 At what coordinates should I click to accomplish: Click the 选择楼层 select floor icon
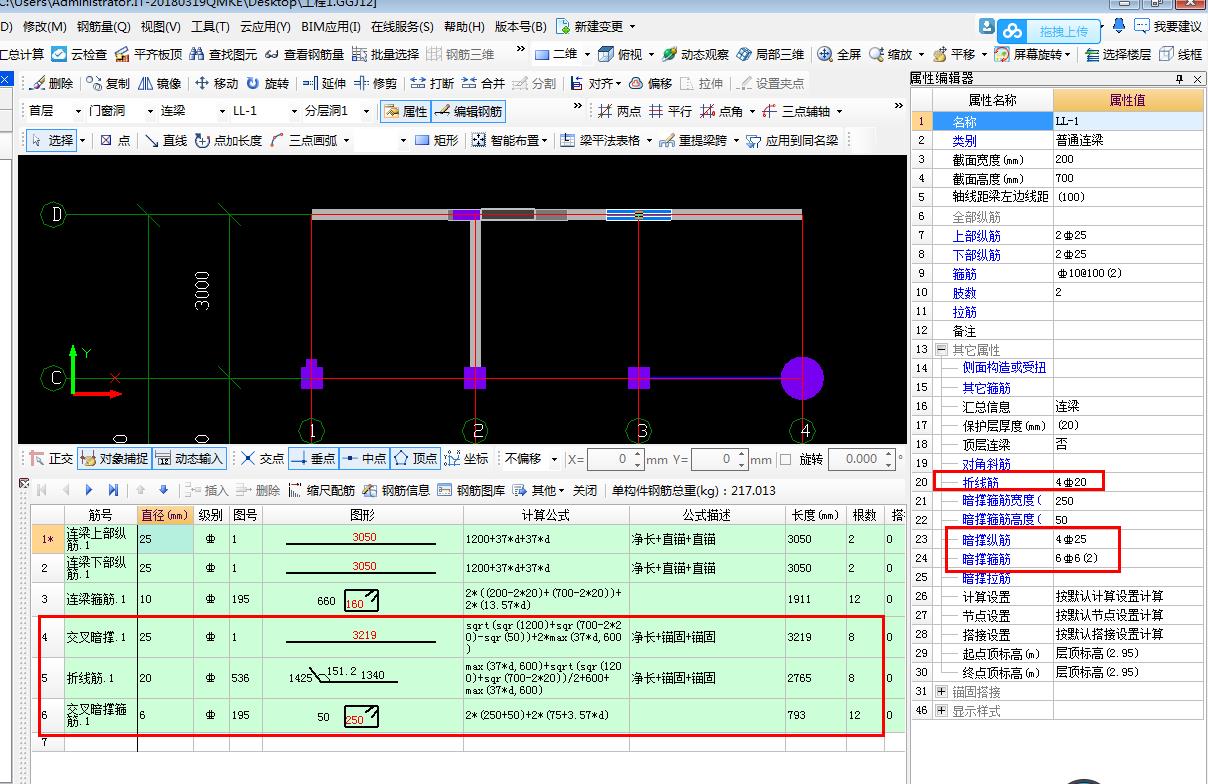click(x=1117, y=54)
